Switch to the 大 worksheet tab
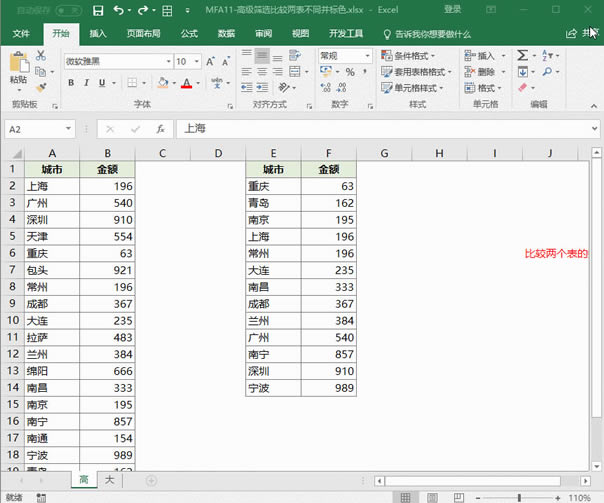This screenshot has width=604, height=503. click(x=108, y=481)
